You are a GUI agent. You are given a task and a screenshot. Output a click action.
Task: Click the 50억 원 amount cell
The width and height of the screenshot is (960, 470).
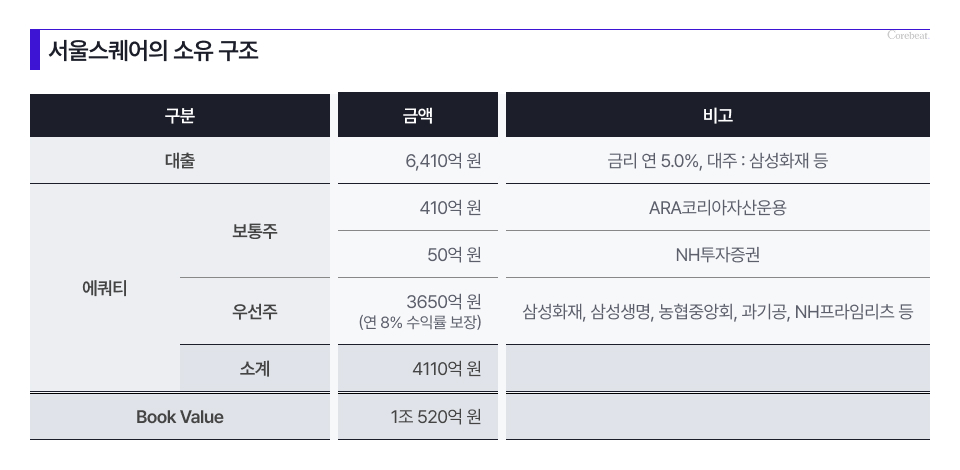click(418, 255)
